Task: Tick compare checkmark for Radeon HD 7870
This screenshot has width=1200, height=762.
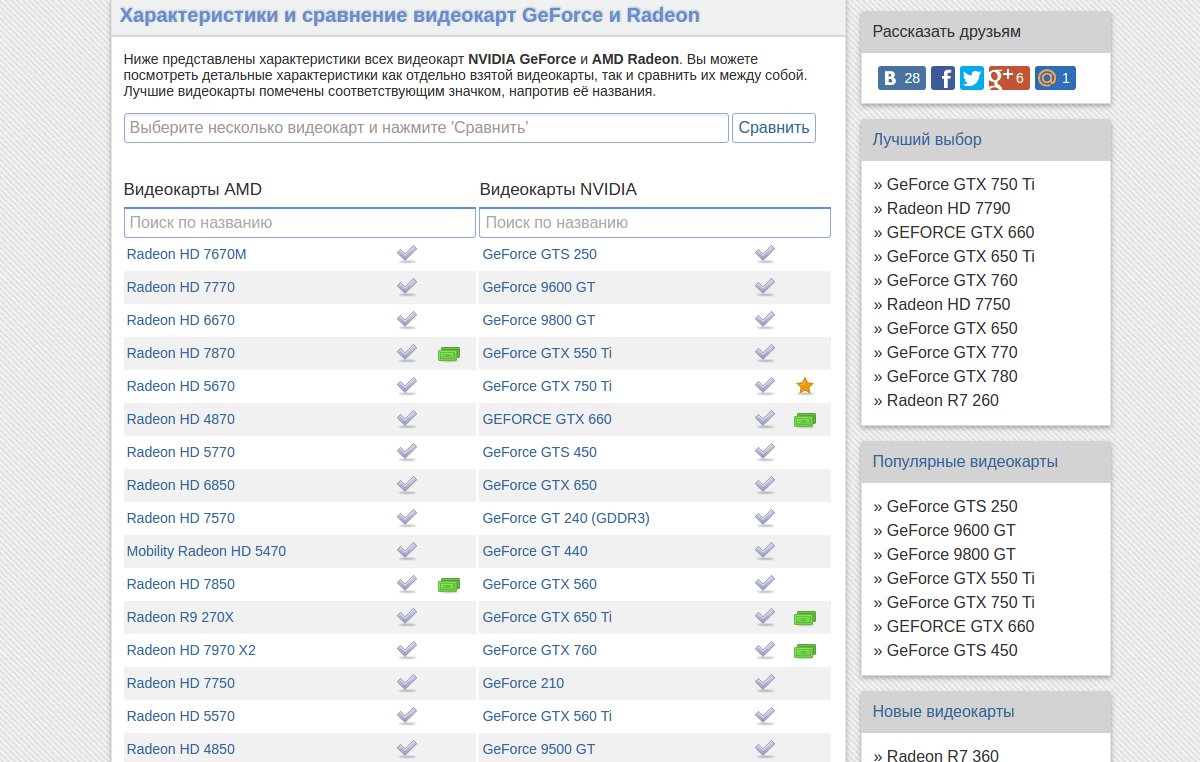Action: pyautogui.click(x=407, y=353)
